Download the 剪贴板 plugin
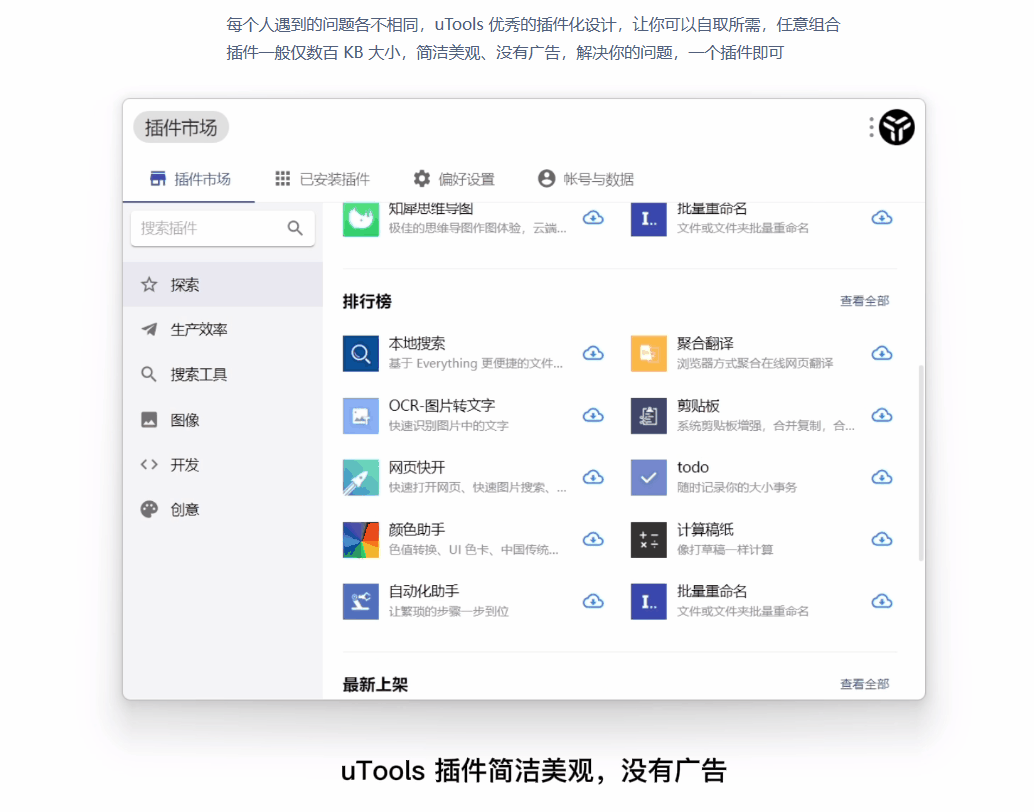The image size is (1034, 812). coord(882,416)
